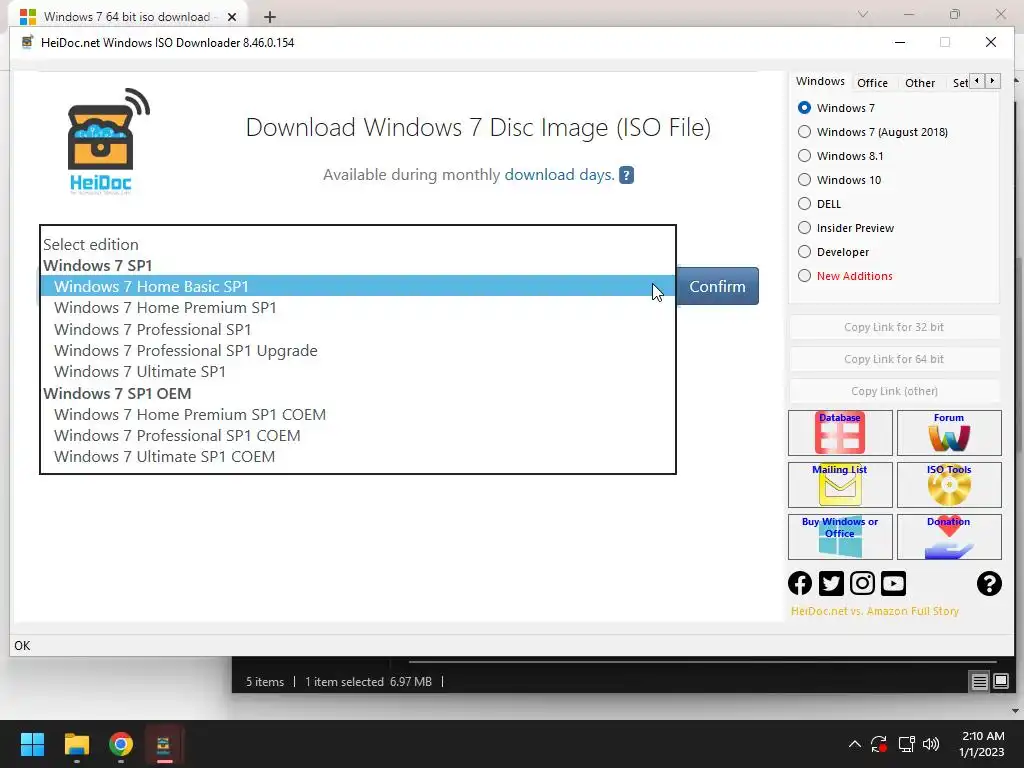The height and width of the screenshot is (768, 1024).
Task: Click the OK status bar text
Action: tap(22, 646)
